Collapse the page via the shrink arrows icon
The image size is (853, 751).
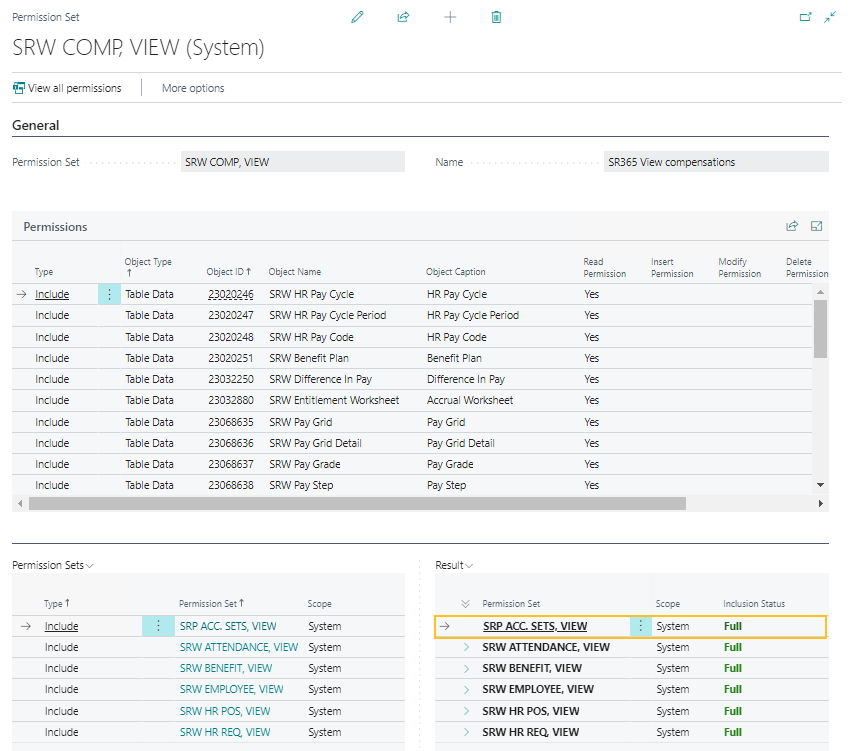click(829, 17)
